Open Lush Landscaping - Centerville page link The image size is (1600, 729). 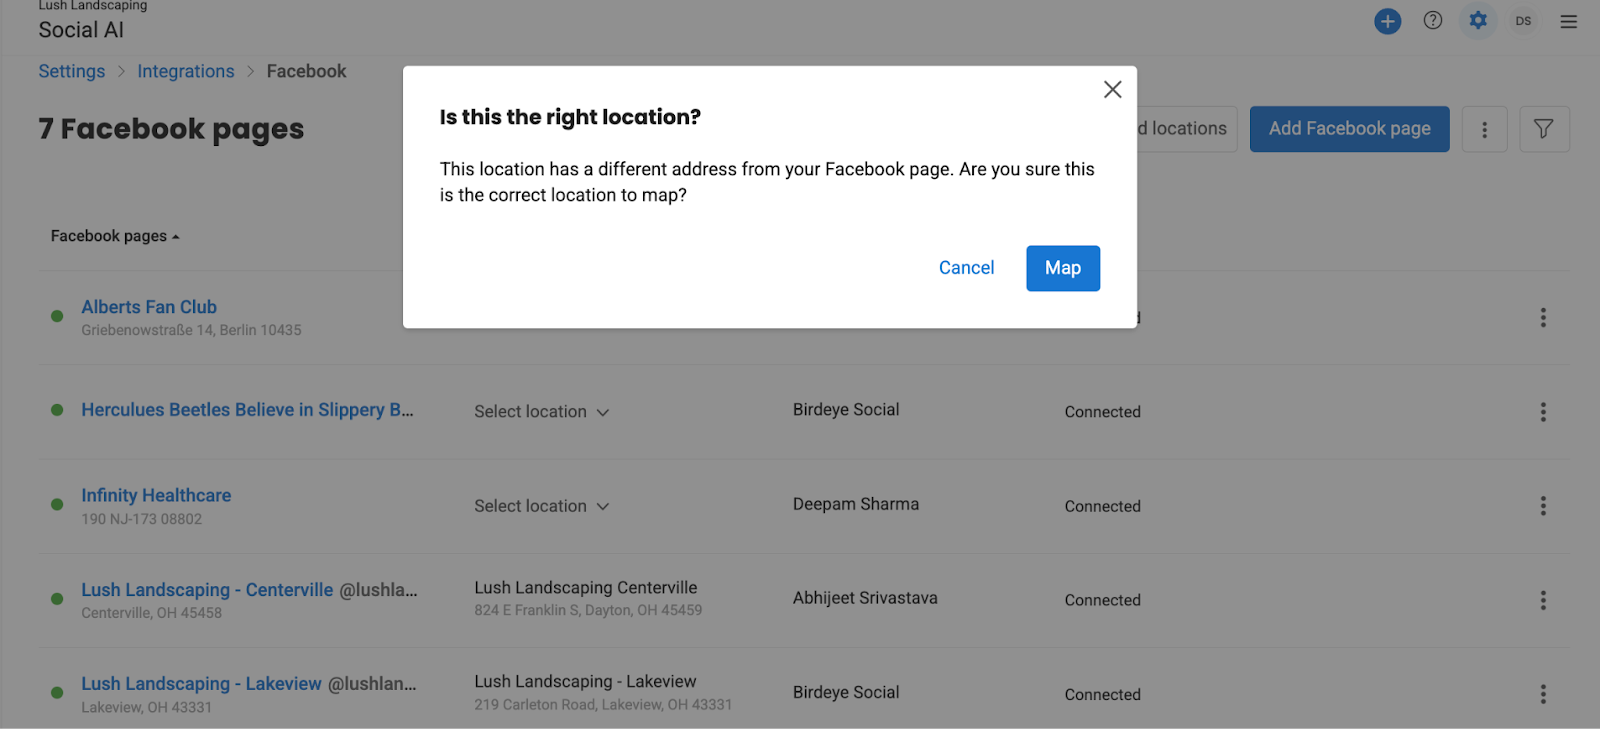207,590
